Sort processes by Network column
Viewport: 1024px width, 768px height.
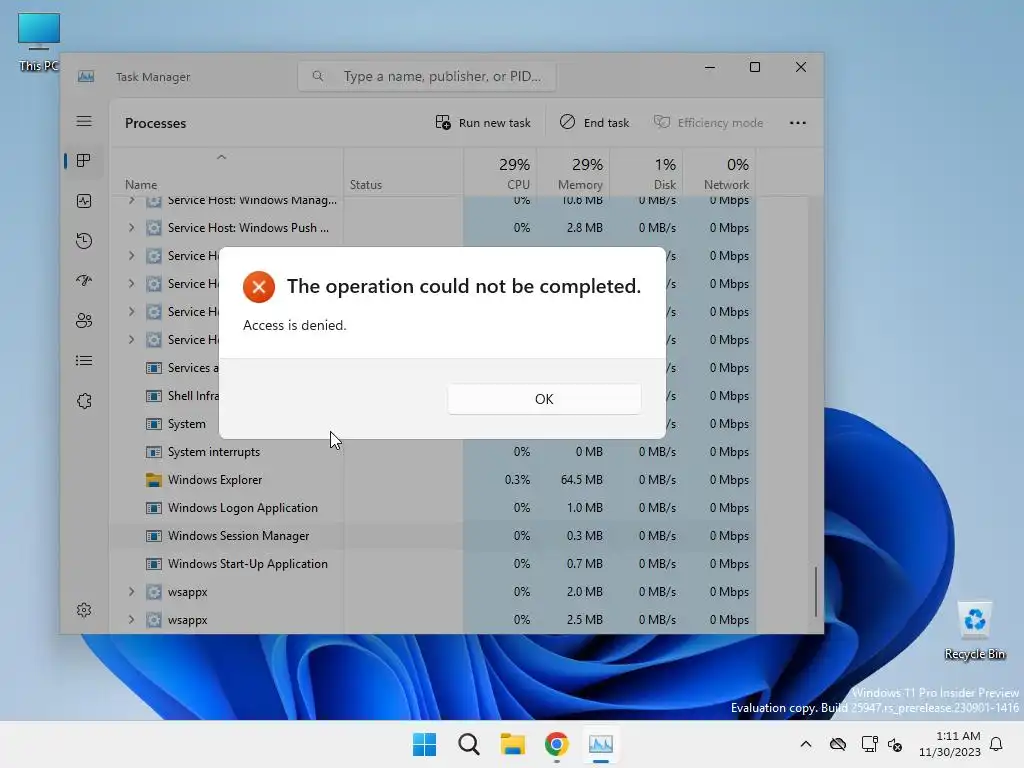tap(720, 174)
